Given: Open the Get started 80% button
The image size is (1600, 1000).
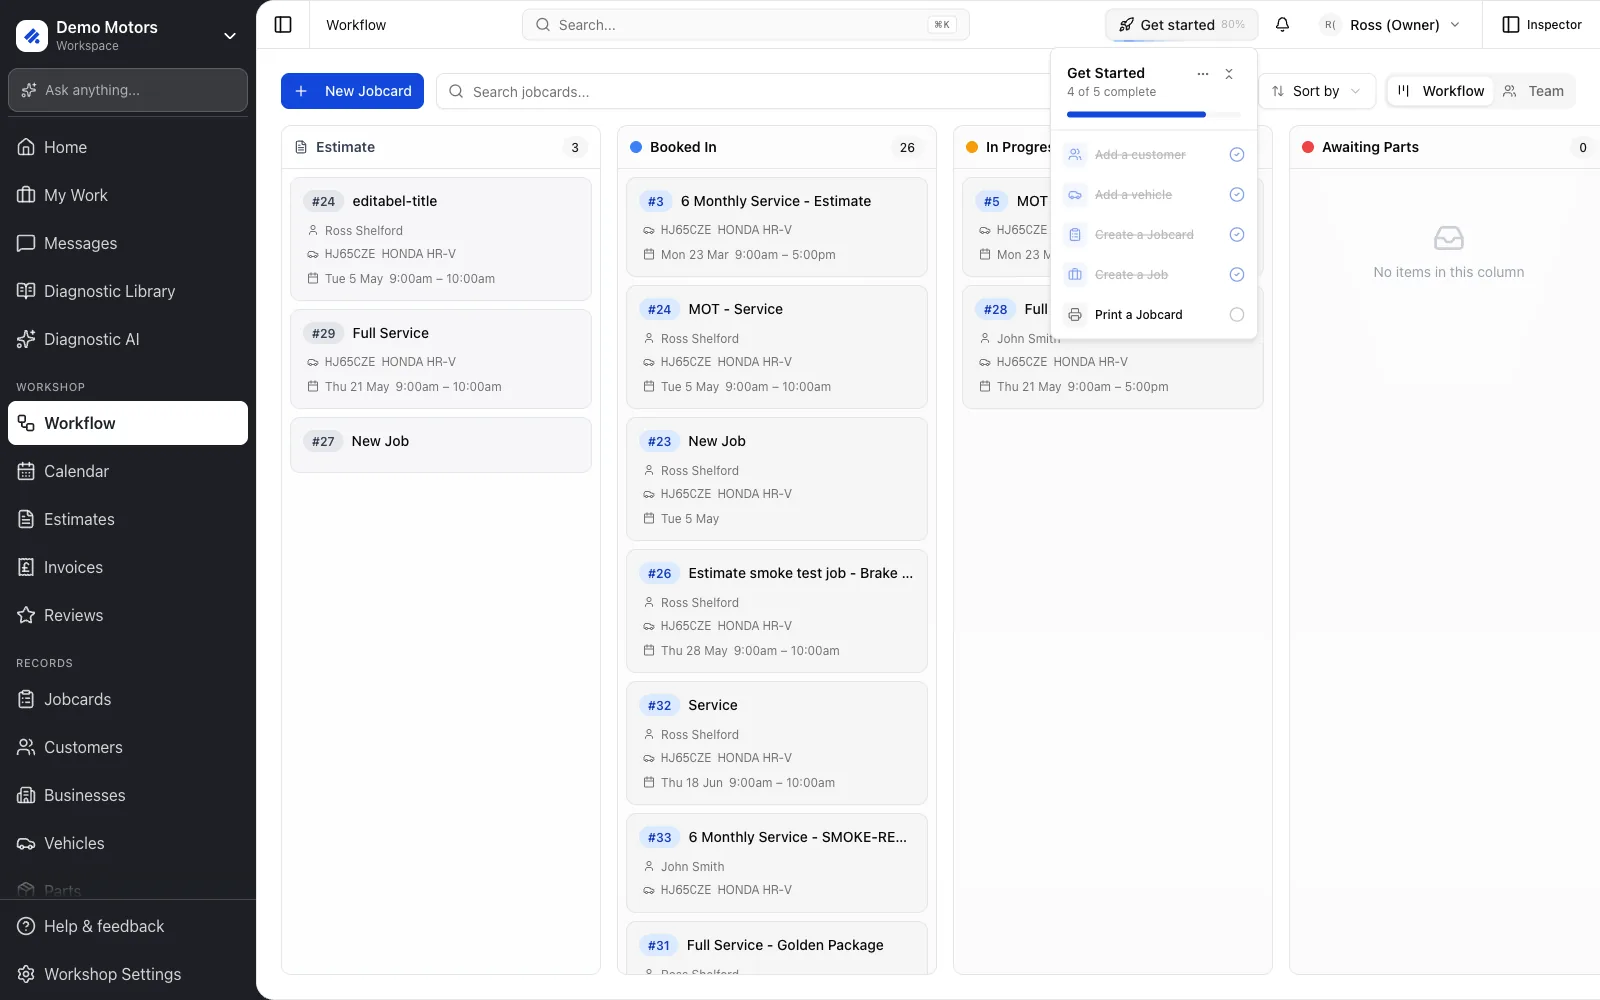Looking at the screenshot, I should 1181,25.
